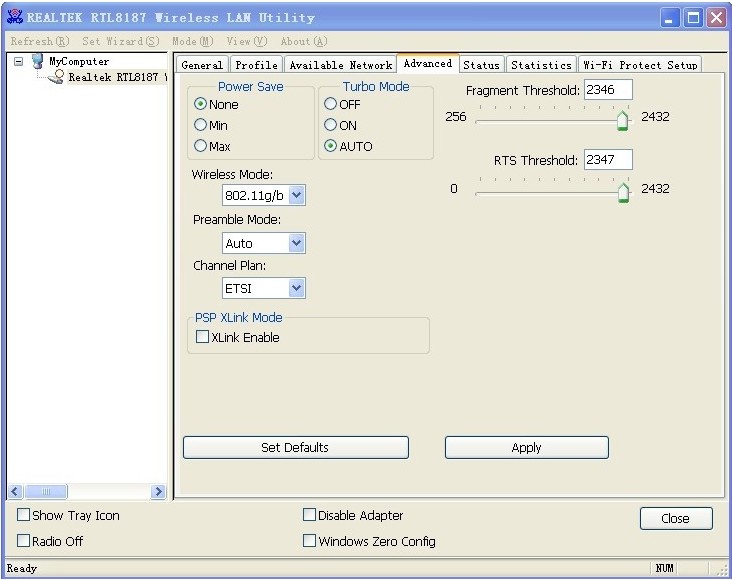This screenshot has width=732, height=580.
Task: Close the window with the X button
Action: (x=716, y=18)
